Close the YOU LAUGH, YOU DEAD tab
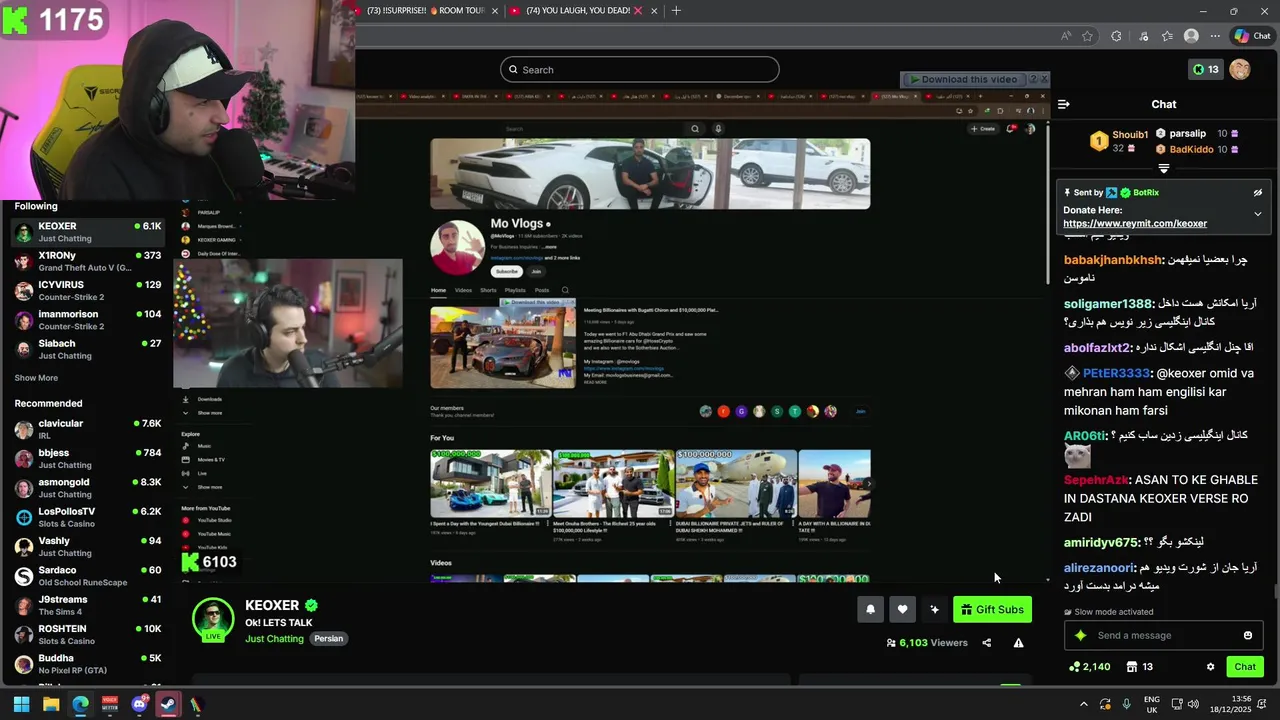The width and height of the screenshot is (1280, 720). tap(654, 11)
